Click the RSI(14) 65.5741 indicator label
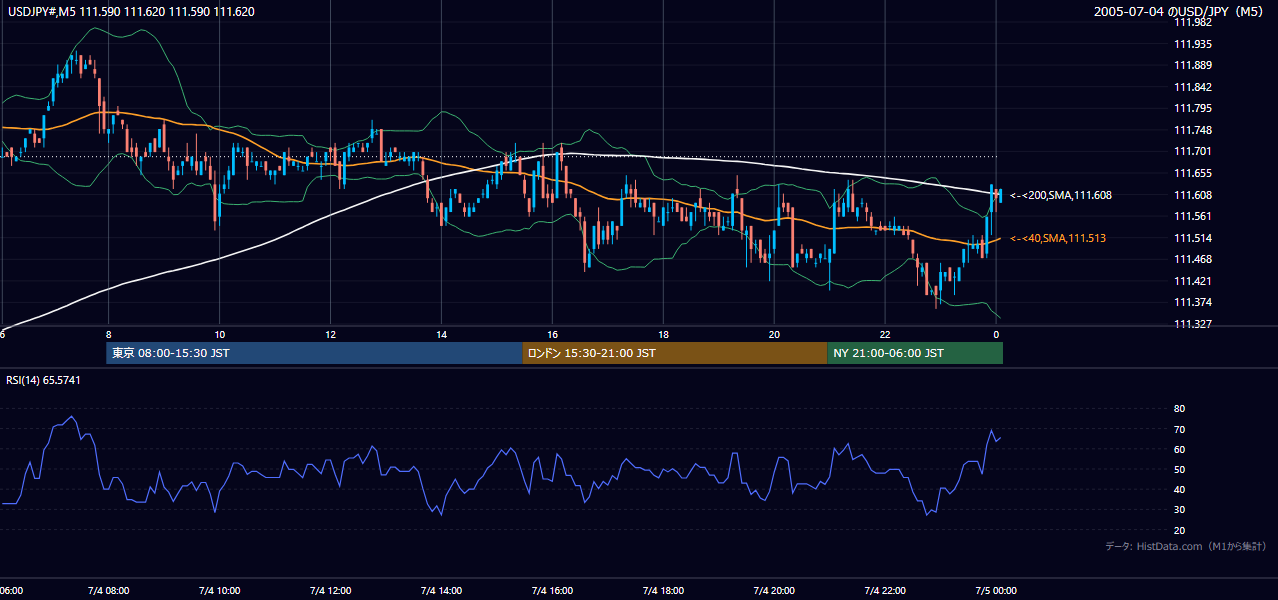1278x600 pixels. [43, 380]
